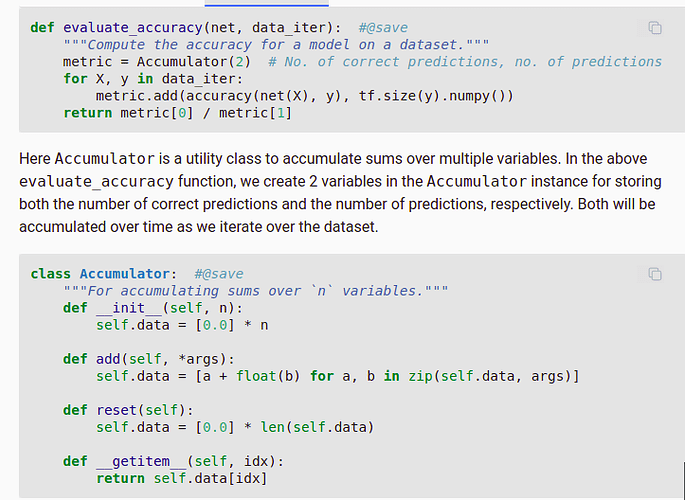Image resolution: width=685 pixels, height=500 pixels.
Task: Click the __init__ method name
Action: click(129, 308)
